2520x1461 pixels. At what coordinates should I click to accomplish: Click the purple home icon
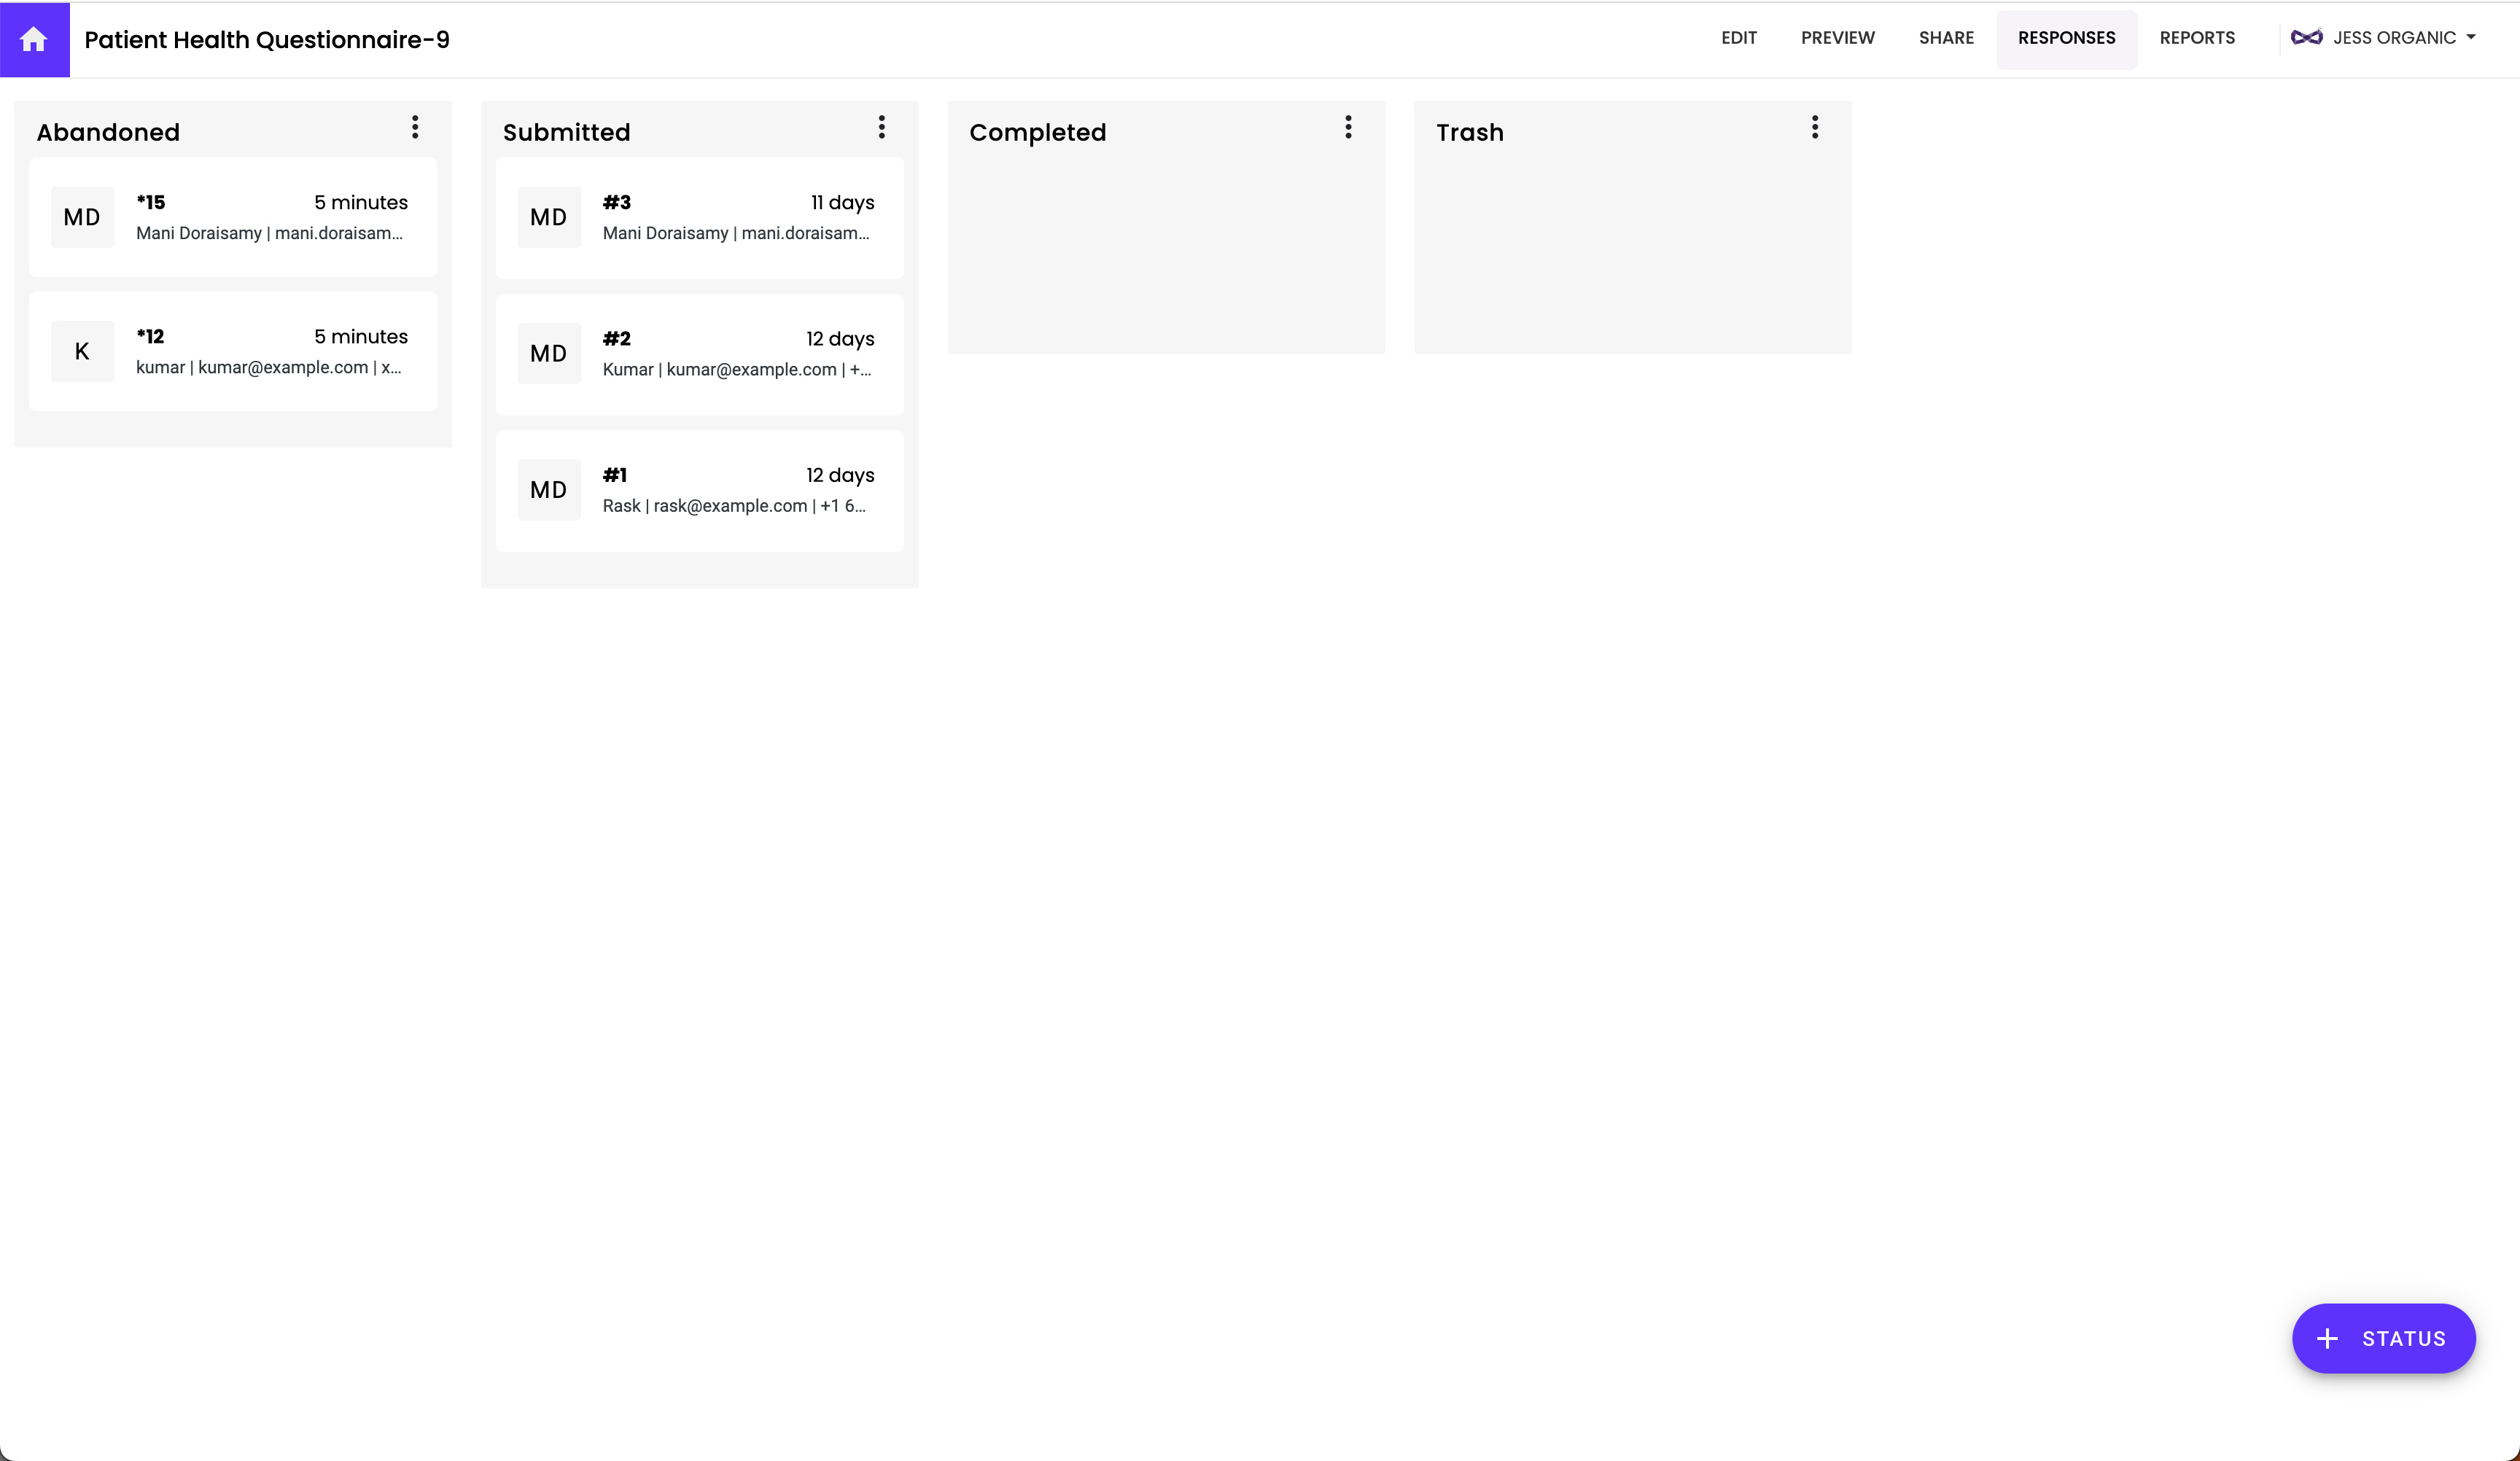pyautogui.click(x=34, y=39)
